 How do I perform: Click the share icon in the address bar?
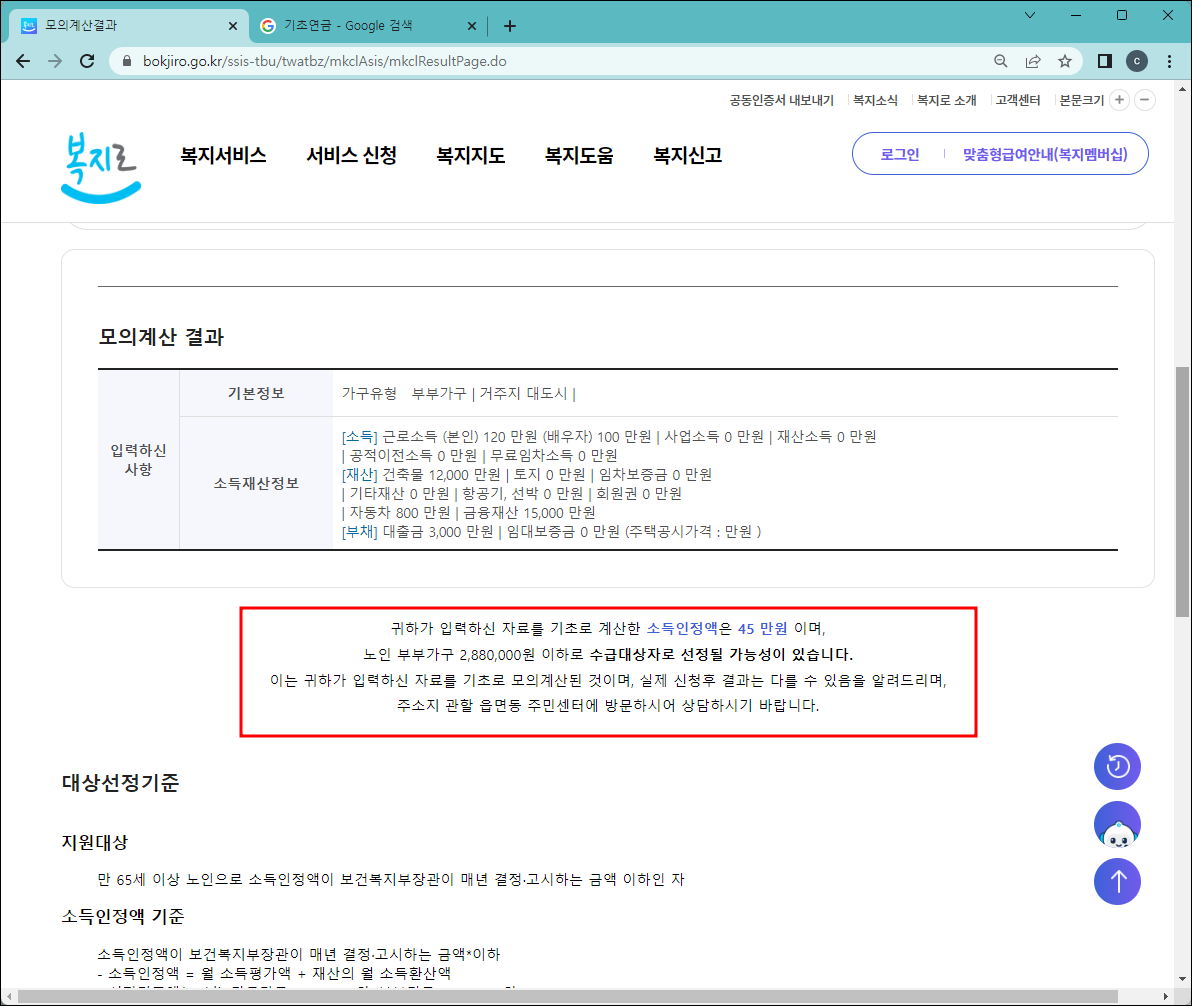1035,61
